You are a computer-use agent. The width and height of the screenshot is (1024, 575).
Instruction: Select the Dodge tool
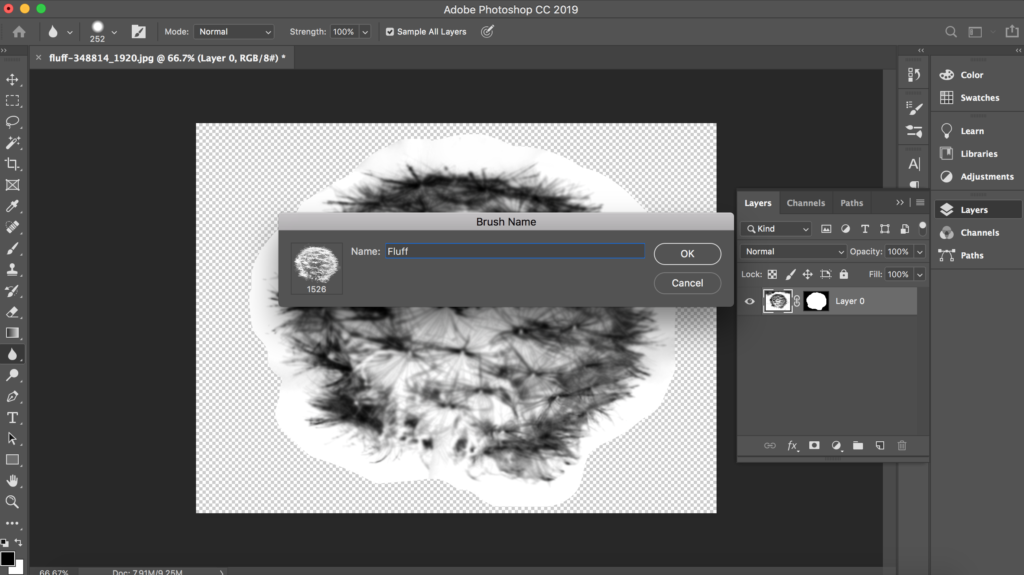click(x=12, y=375)
